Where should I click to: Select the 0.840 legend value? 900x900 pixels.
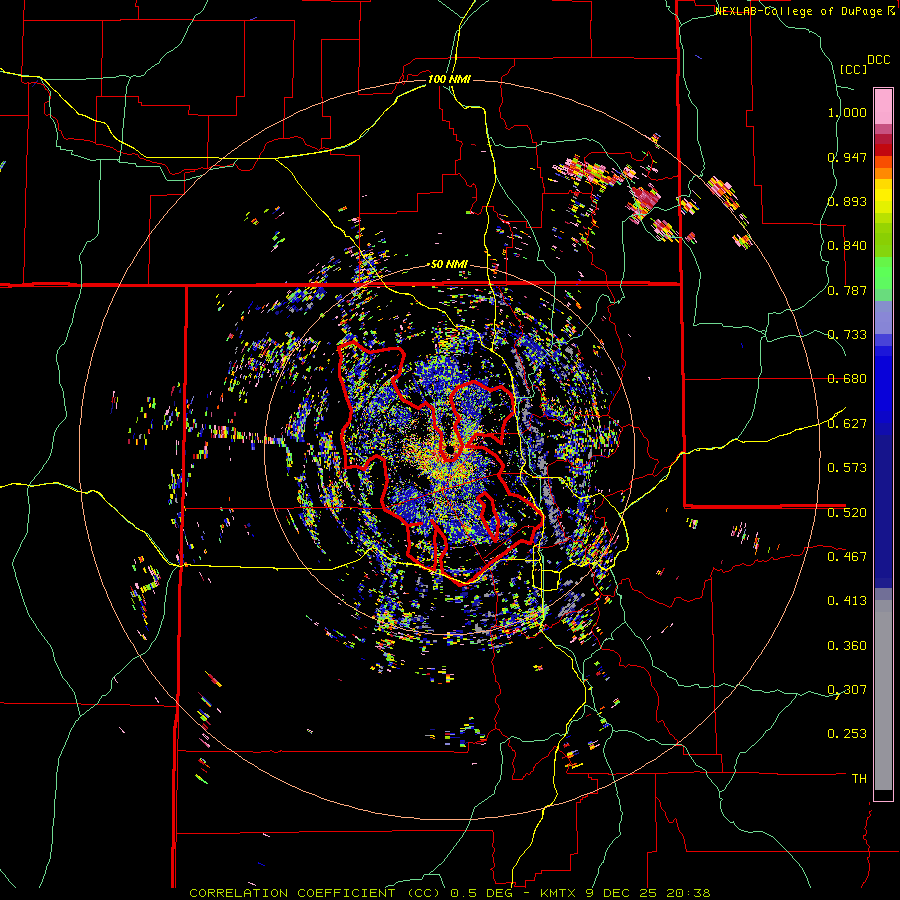[847, 246]
